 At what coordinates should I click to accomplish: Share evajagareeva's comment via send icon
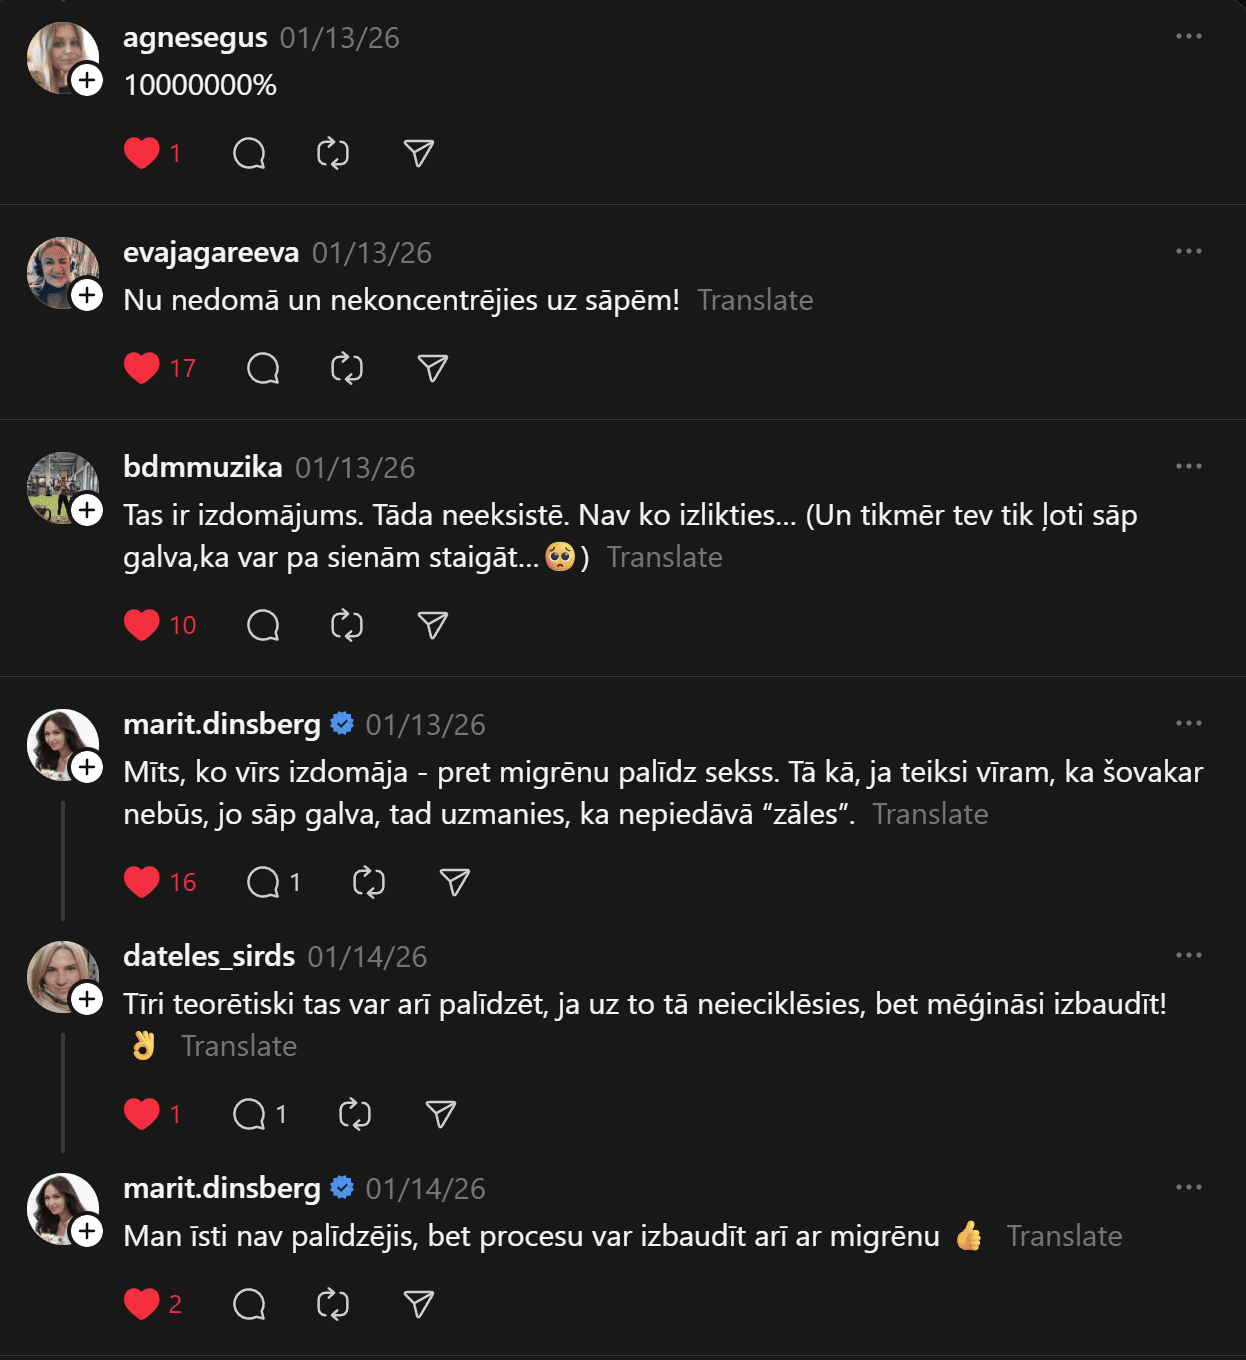point(432,368)
